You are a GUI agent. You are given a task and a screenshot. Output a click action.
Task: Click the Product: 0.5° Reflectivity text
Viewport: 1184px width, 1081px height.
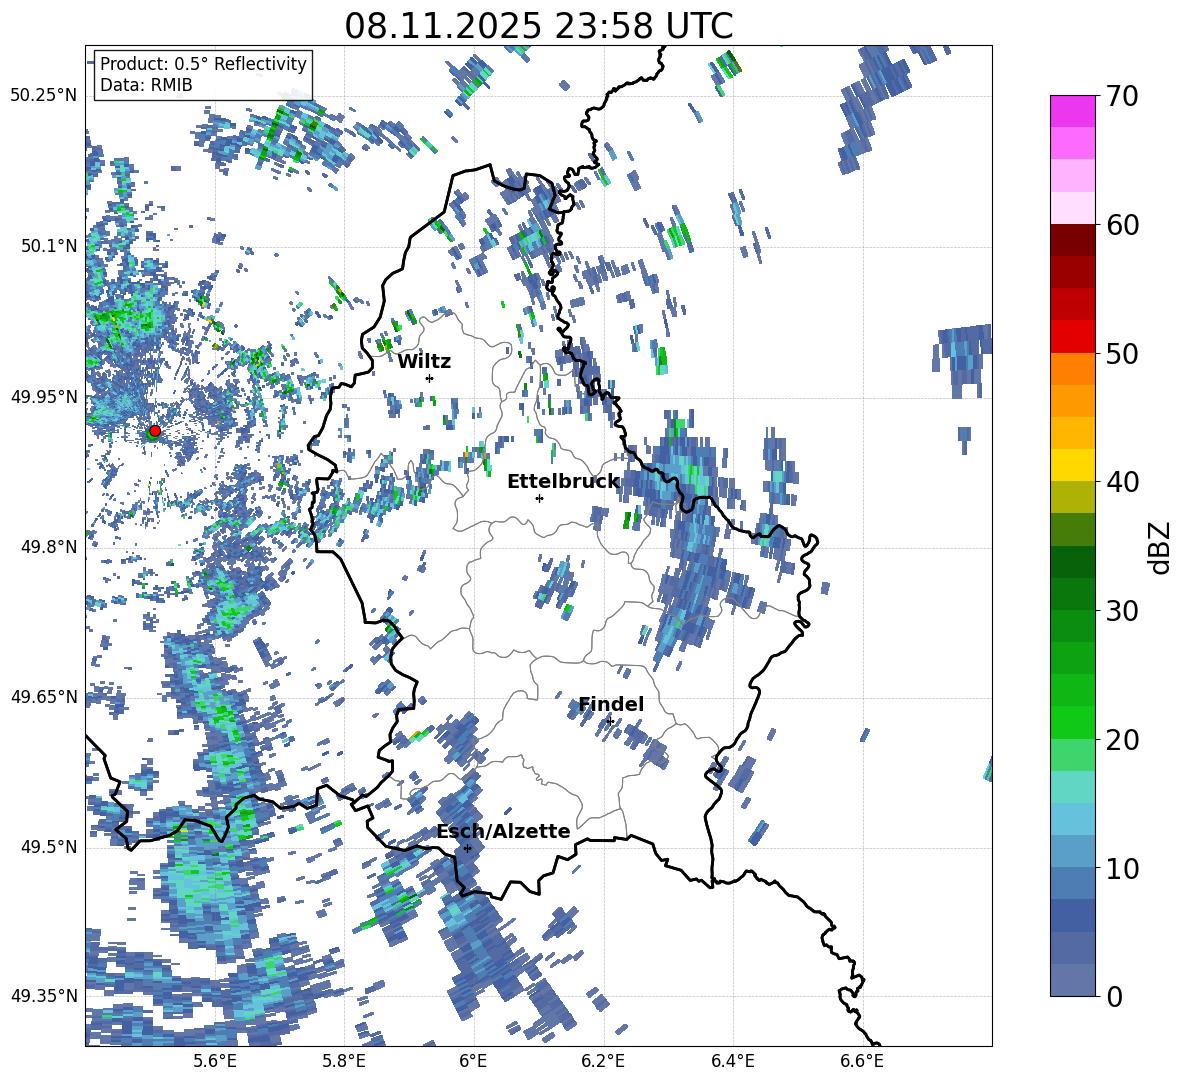pyautogui.click(x=203, y=63)
